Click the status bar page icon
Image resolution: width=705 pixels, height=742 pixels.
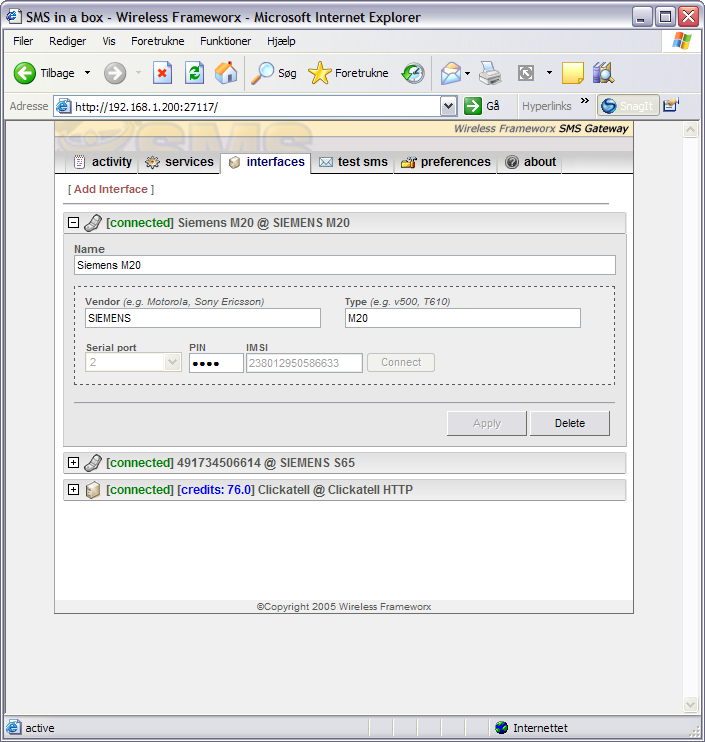click(13, 727)
